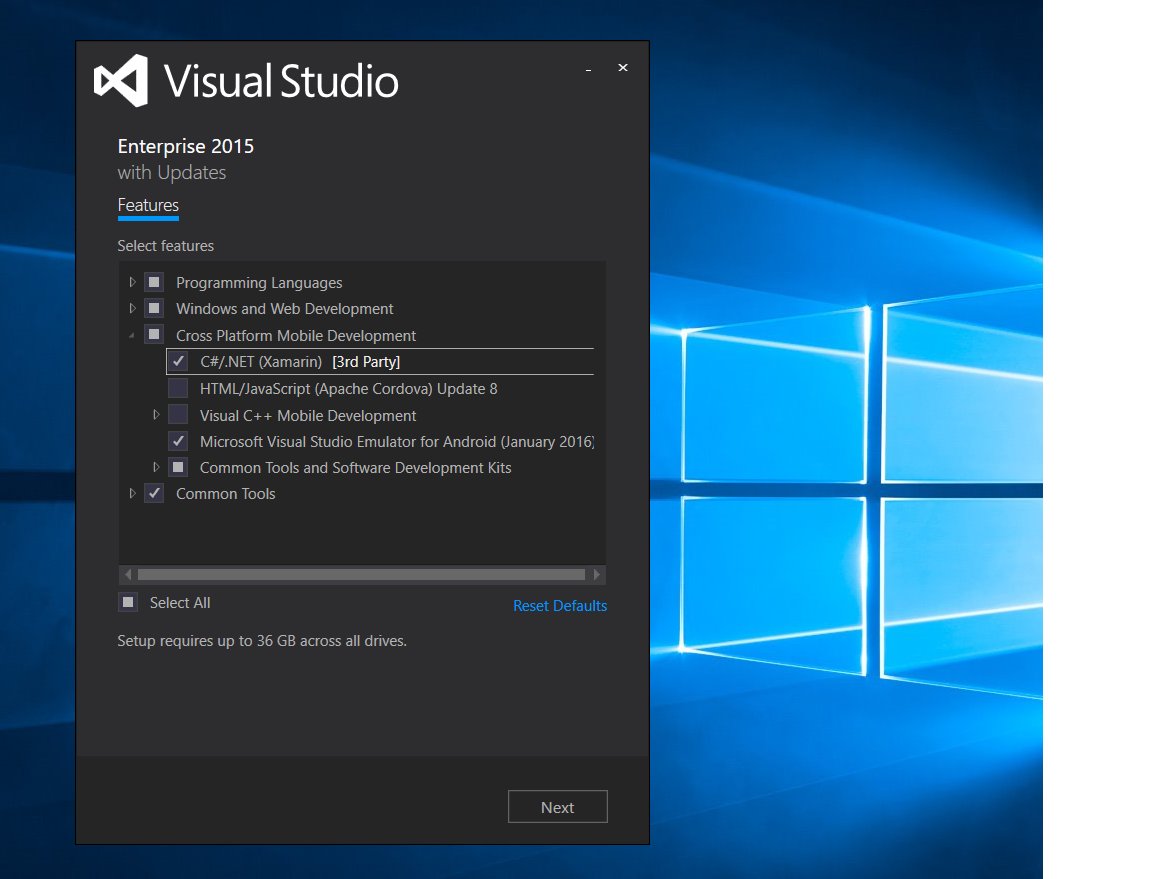Collapse the Cross Platform Mobile Development node
Screen dimensions: 1152x879
tap(132, 336)
